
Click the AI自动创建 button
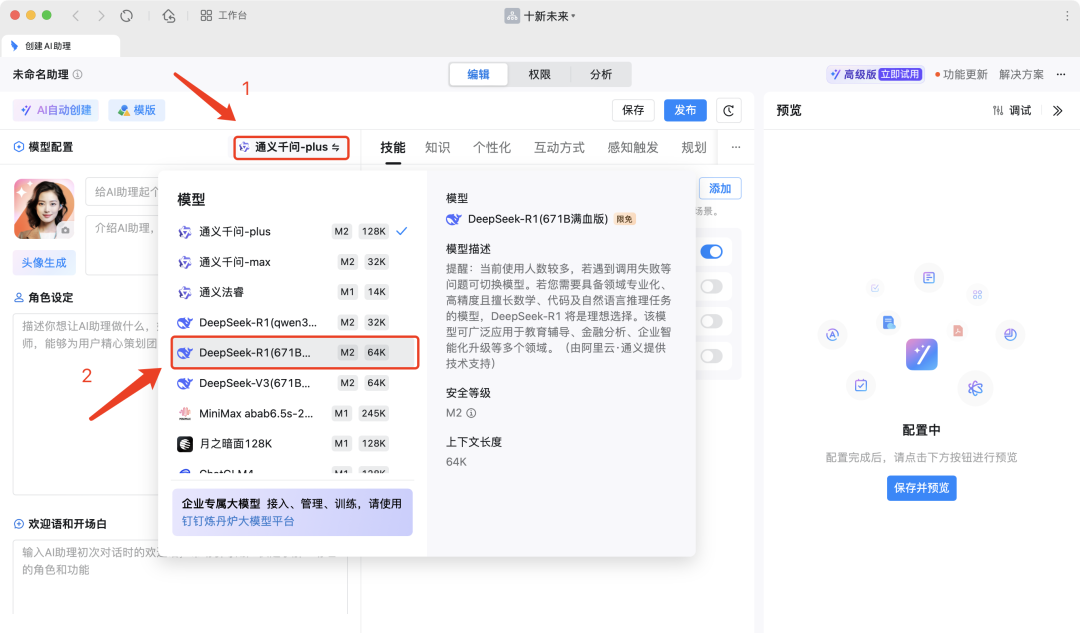56,110
